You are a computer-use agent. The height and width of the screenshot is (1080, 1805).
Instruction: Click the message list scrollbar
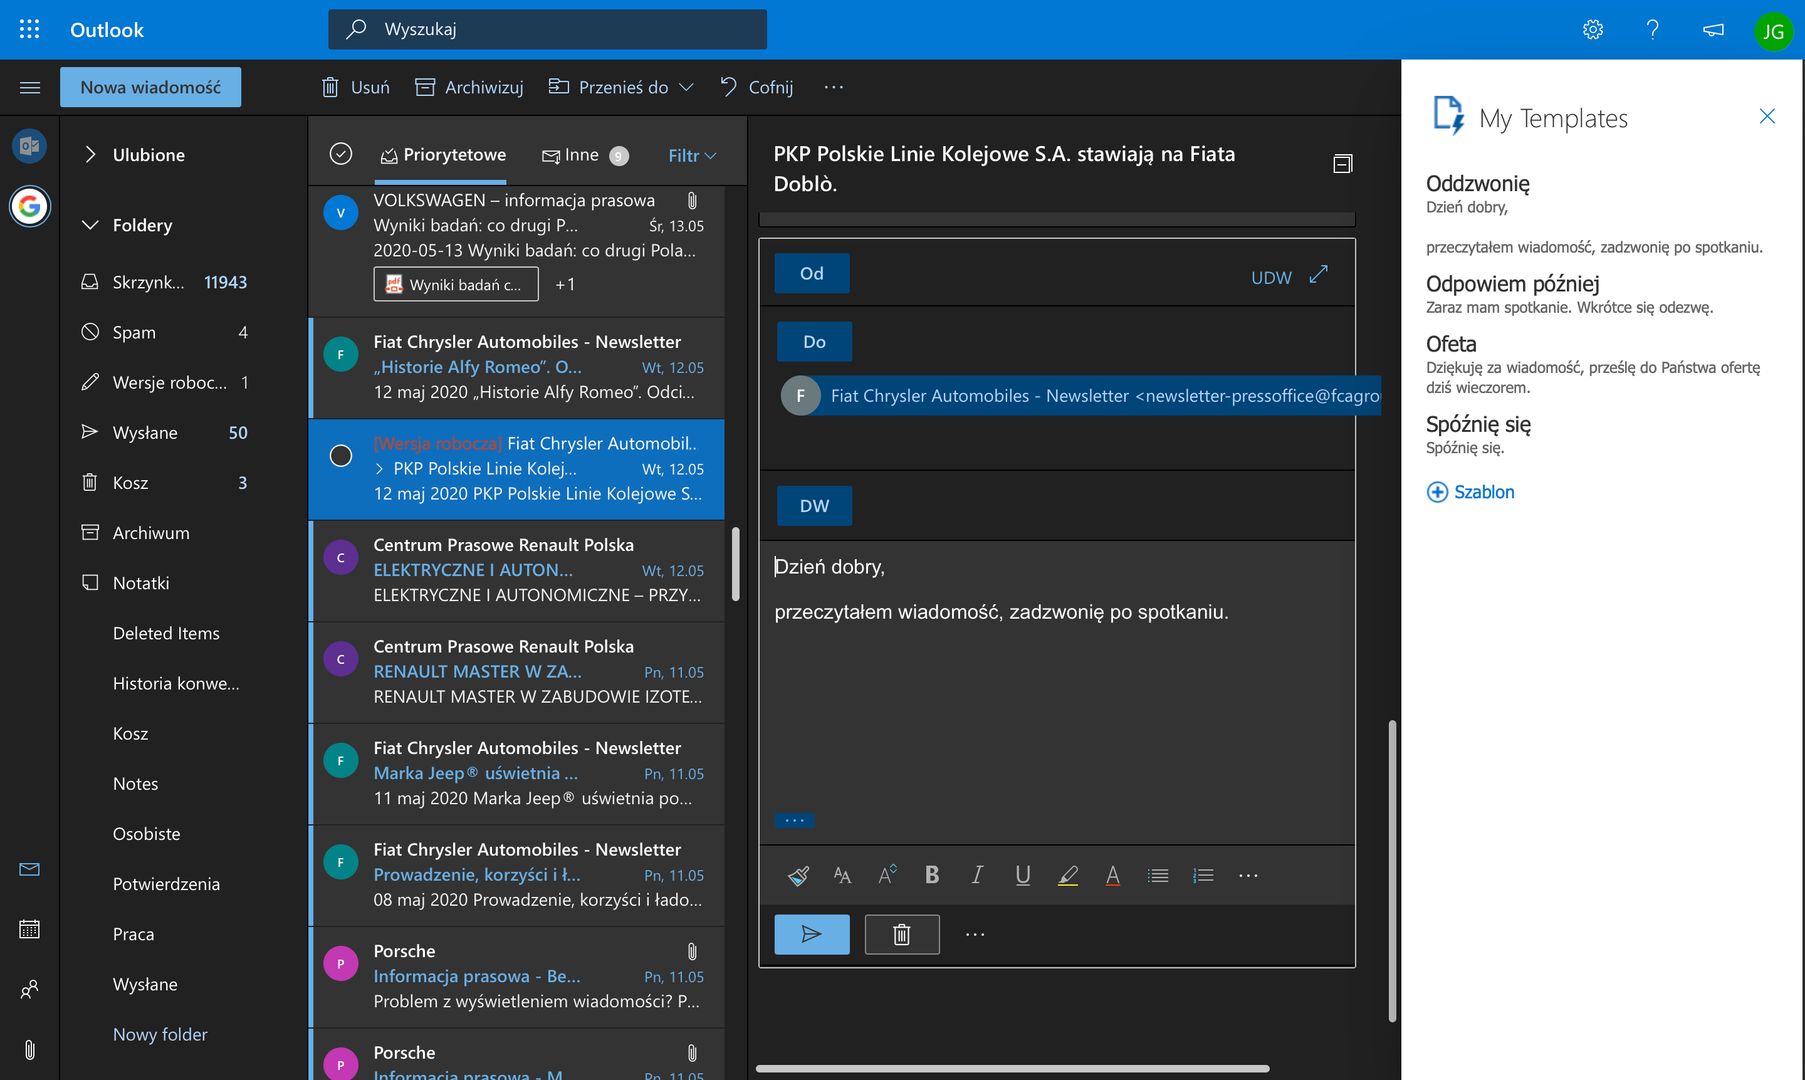coord(736,565)
